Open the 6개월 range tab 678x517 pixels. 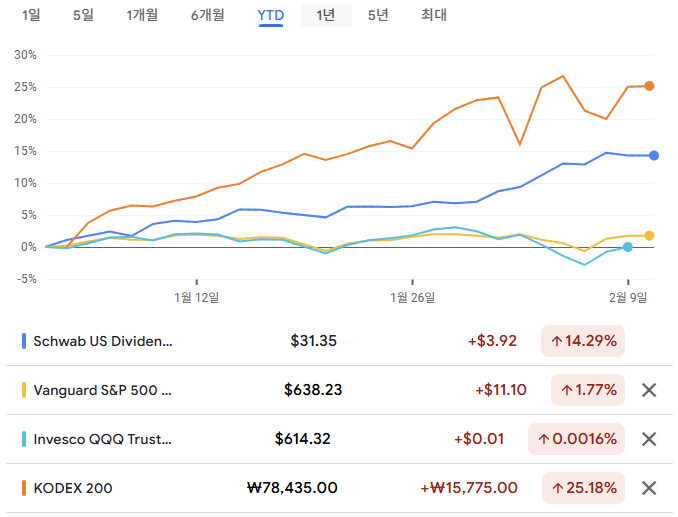point(208,15)
